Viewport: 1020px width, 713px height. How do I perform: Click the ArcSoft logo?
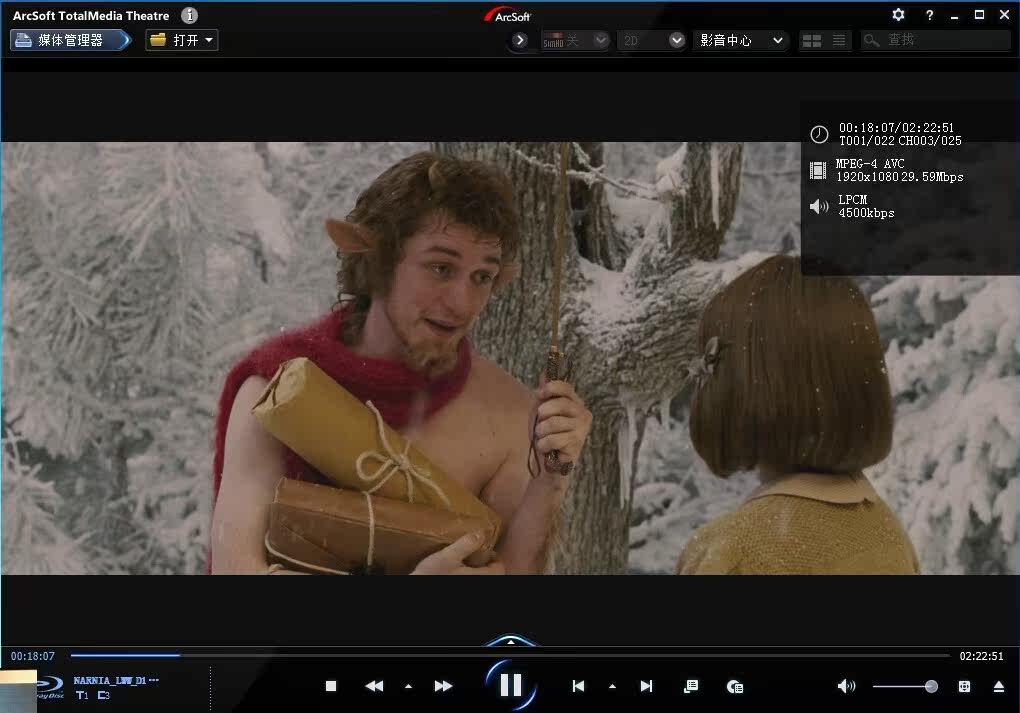pos(508,15)
